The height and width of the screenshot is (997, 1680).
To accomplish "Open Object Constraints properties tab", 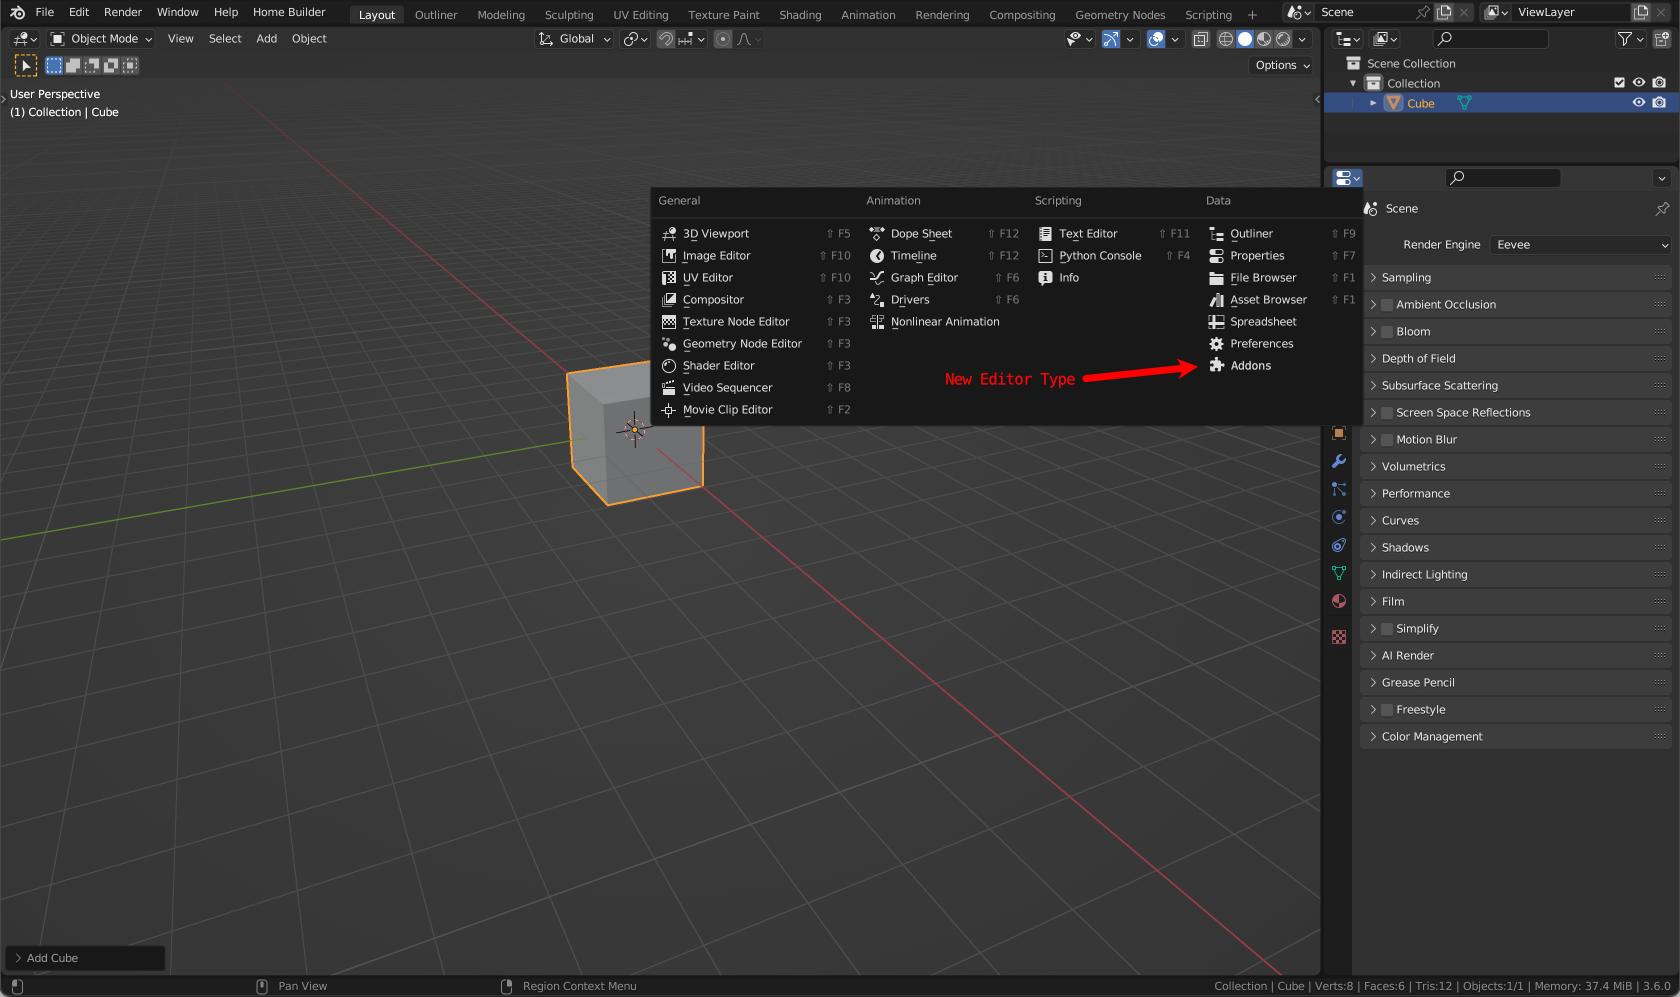I will (x=1339, y=545).
